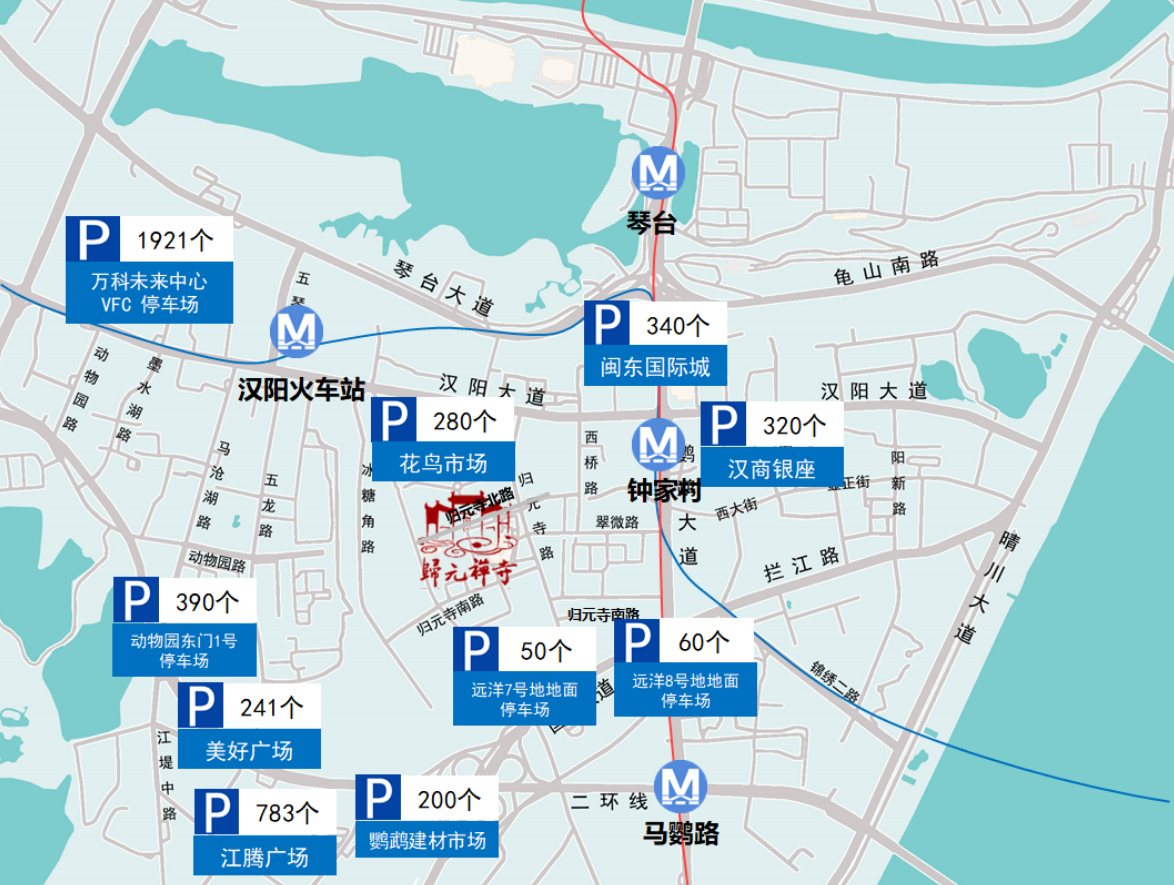Select the 万科未来中心 VFC 停车场 label
This screenshot has width=1174, height=885.
[149, 293]
